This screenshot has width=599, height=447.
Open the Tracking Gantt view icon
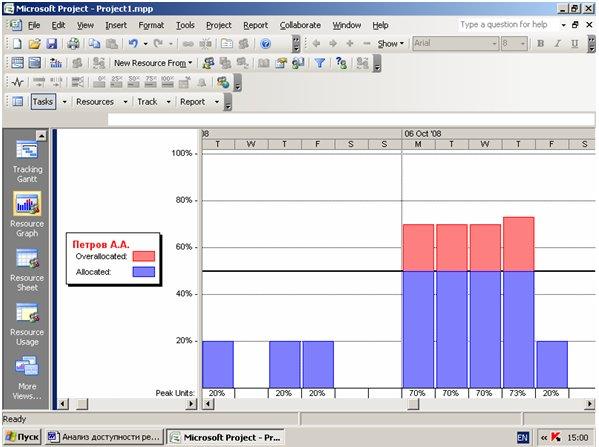click(x=27, y=150)
